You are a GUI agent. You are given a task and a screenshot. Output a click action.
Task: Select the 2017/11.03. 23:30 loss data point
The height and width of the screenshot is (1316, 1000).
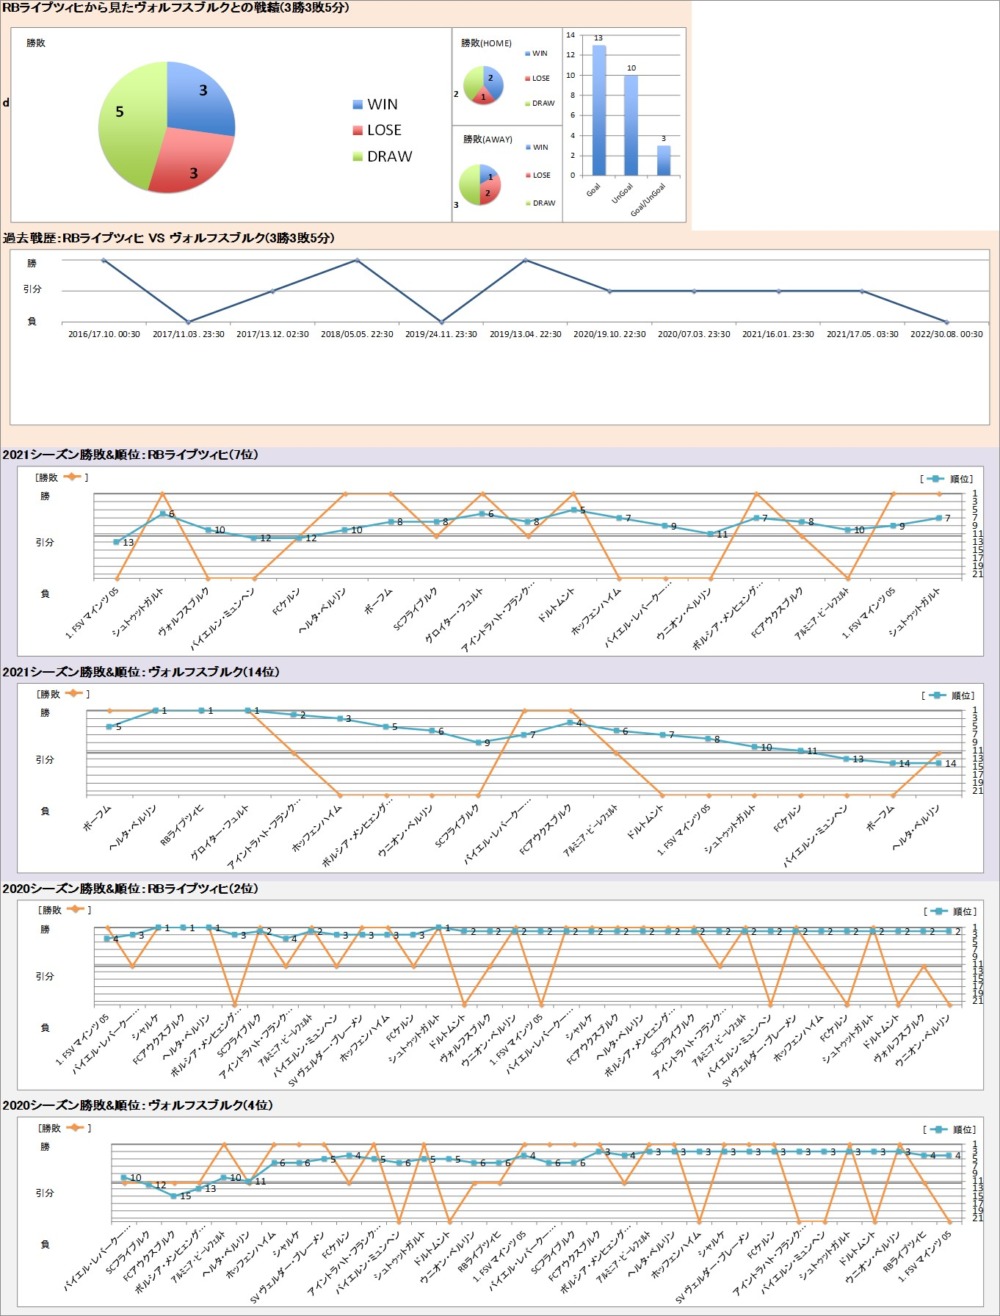[x=188, y=322]
